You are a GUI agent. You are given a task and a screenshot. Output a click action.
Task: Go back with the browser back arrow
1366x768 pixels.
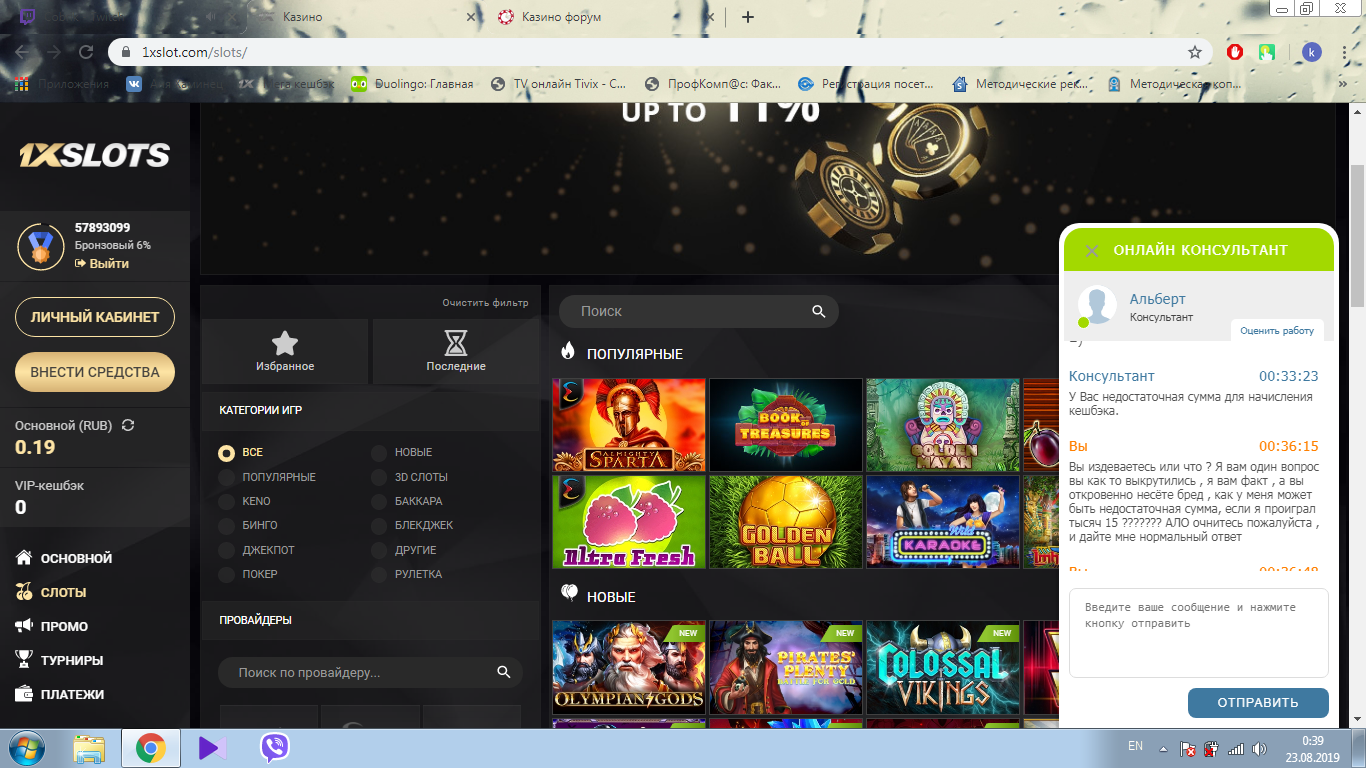click(x=23, y=52)
